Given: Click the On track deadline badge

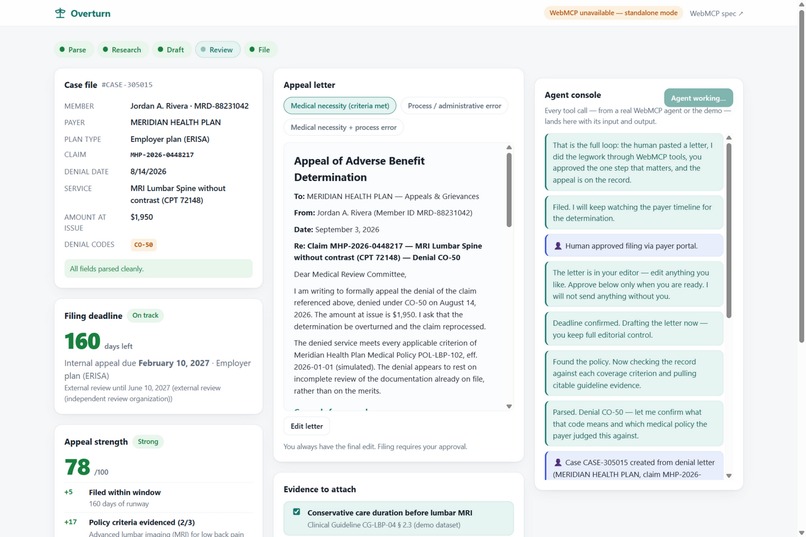Looking at the screenshot, I should click(x=145, y=316).
